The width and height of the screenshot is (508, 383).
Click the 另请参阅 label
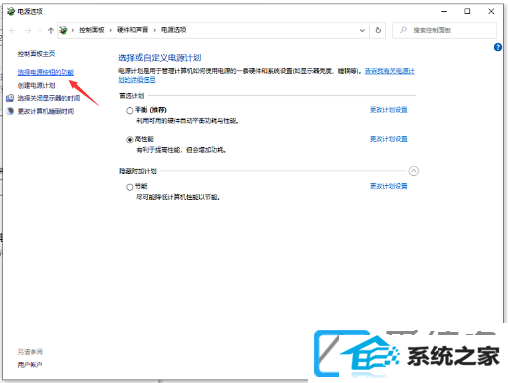point(30,352)
